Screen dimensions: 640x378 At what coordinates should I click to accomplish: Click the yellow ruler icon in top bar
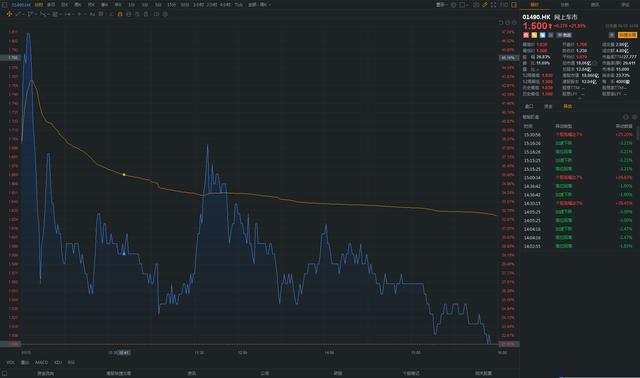pyautogui.click(x=484, y=5)
